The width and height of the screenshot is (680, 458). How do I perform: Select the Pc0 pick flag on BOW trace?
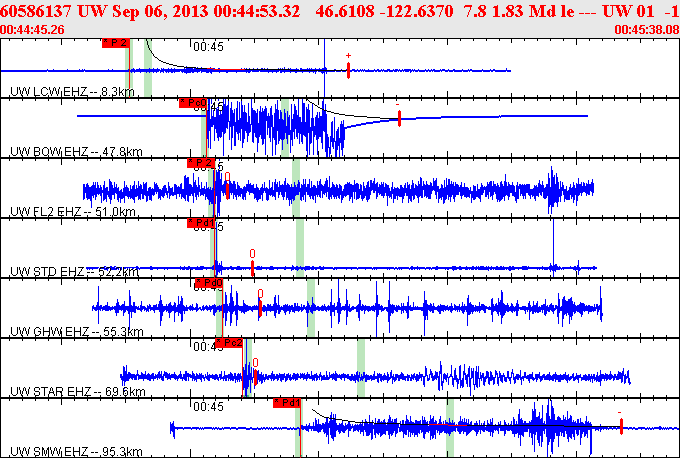pos(193,103)
